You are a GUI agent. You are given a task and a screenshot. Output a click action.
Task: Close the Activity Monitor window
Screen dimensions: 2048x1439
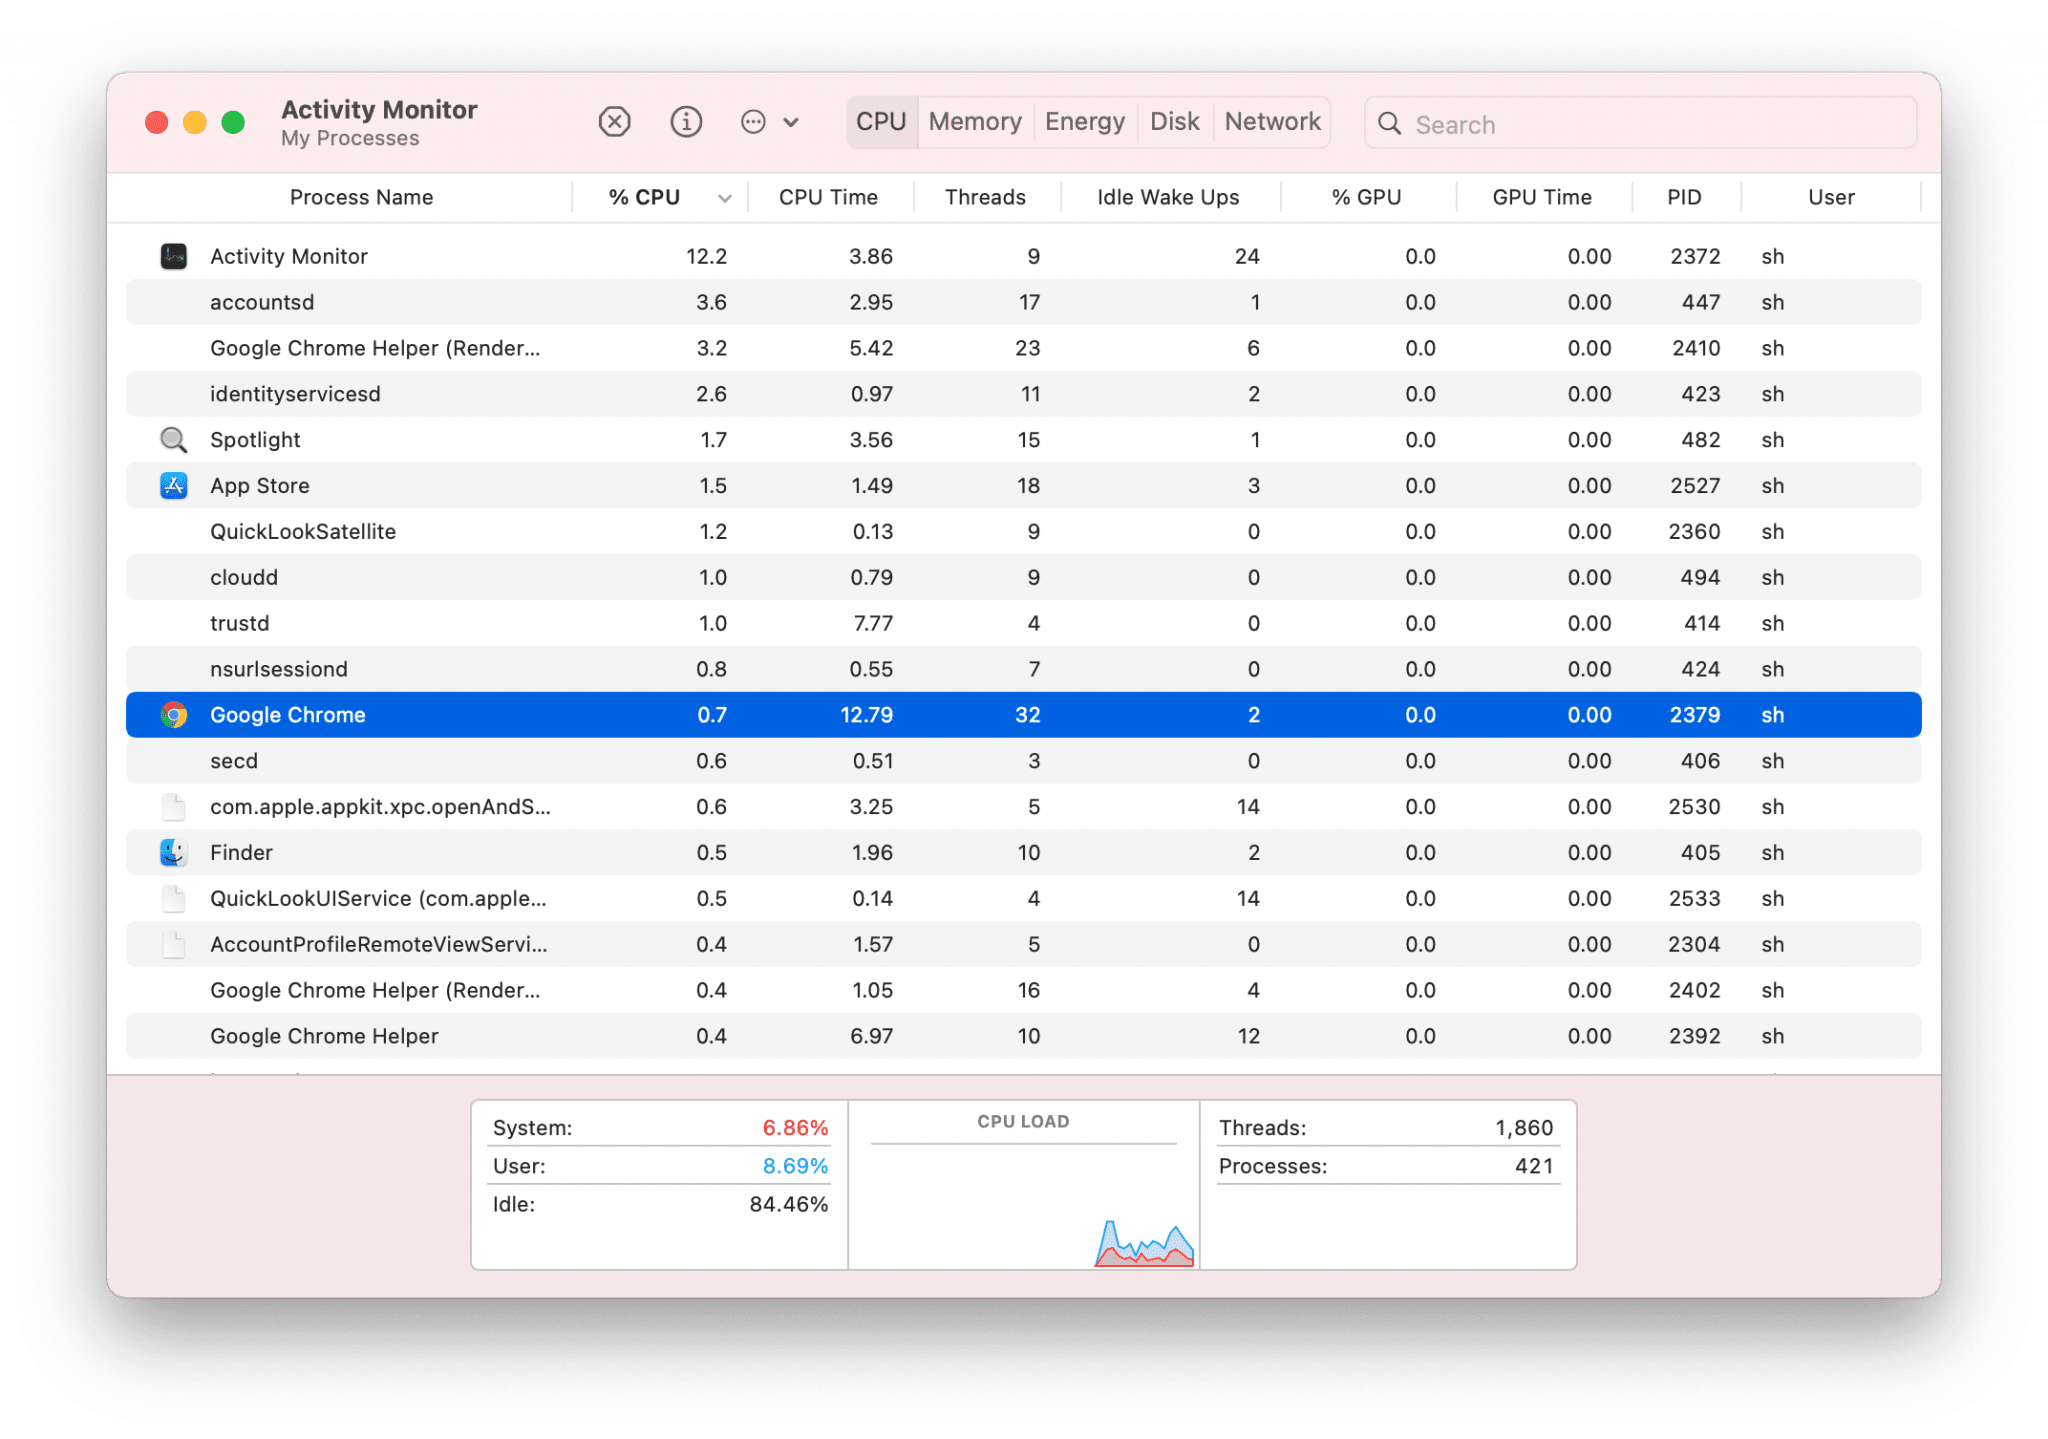(156, 122)
